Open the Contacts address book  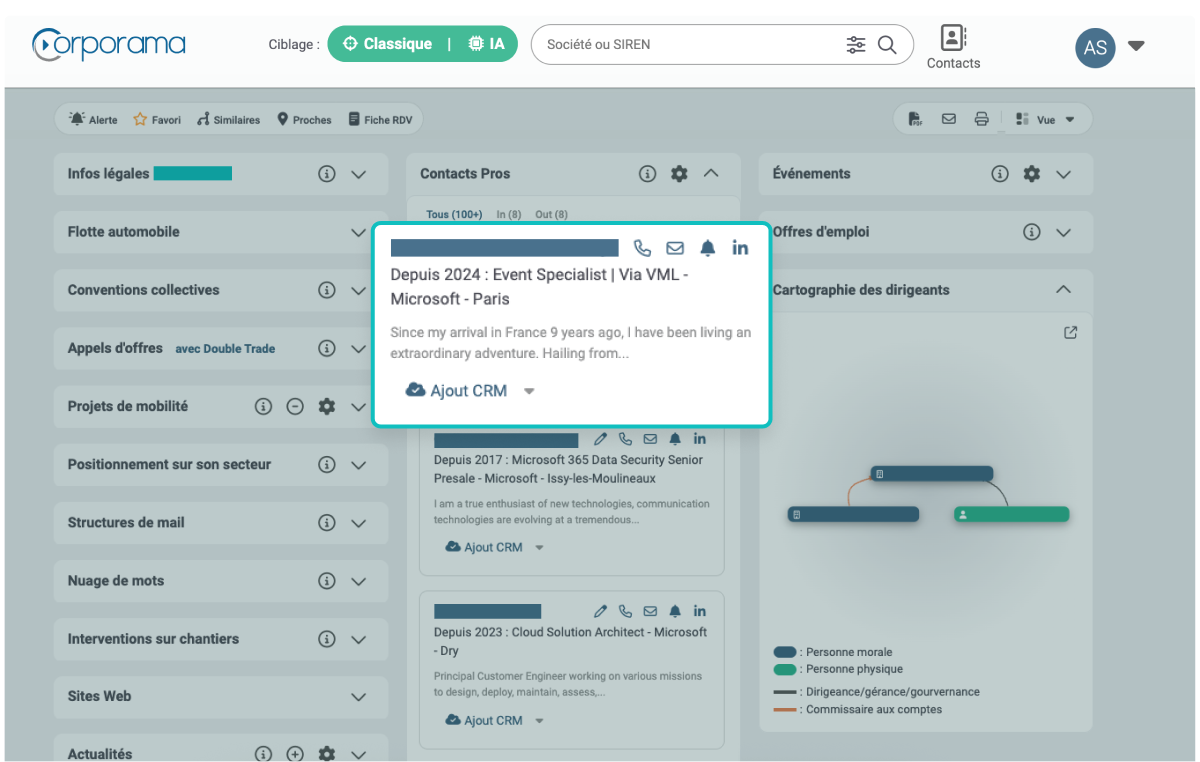coord(953,47)
